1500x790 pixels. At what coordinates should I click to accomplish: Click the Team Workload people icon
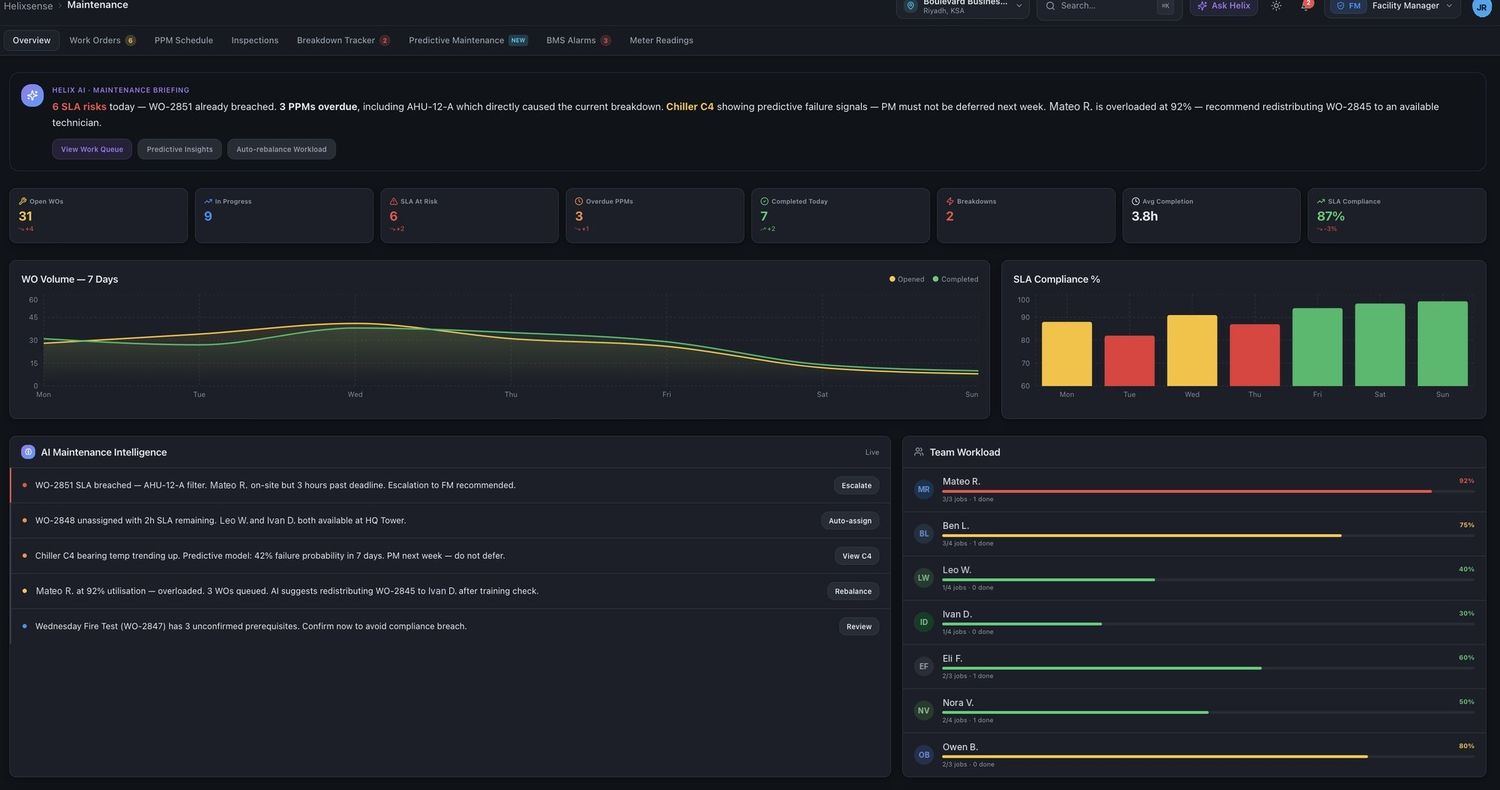pyautogui.click(x=919, y=452)
